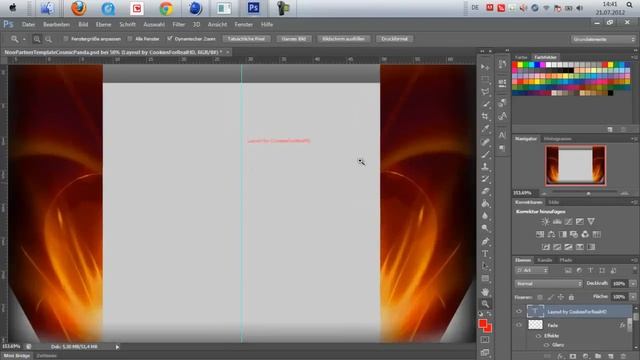Open the Grundelemente workspace dropdown
This screenshot has width=640, height=360.
tap(603, 39)
